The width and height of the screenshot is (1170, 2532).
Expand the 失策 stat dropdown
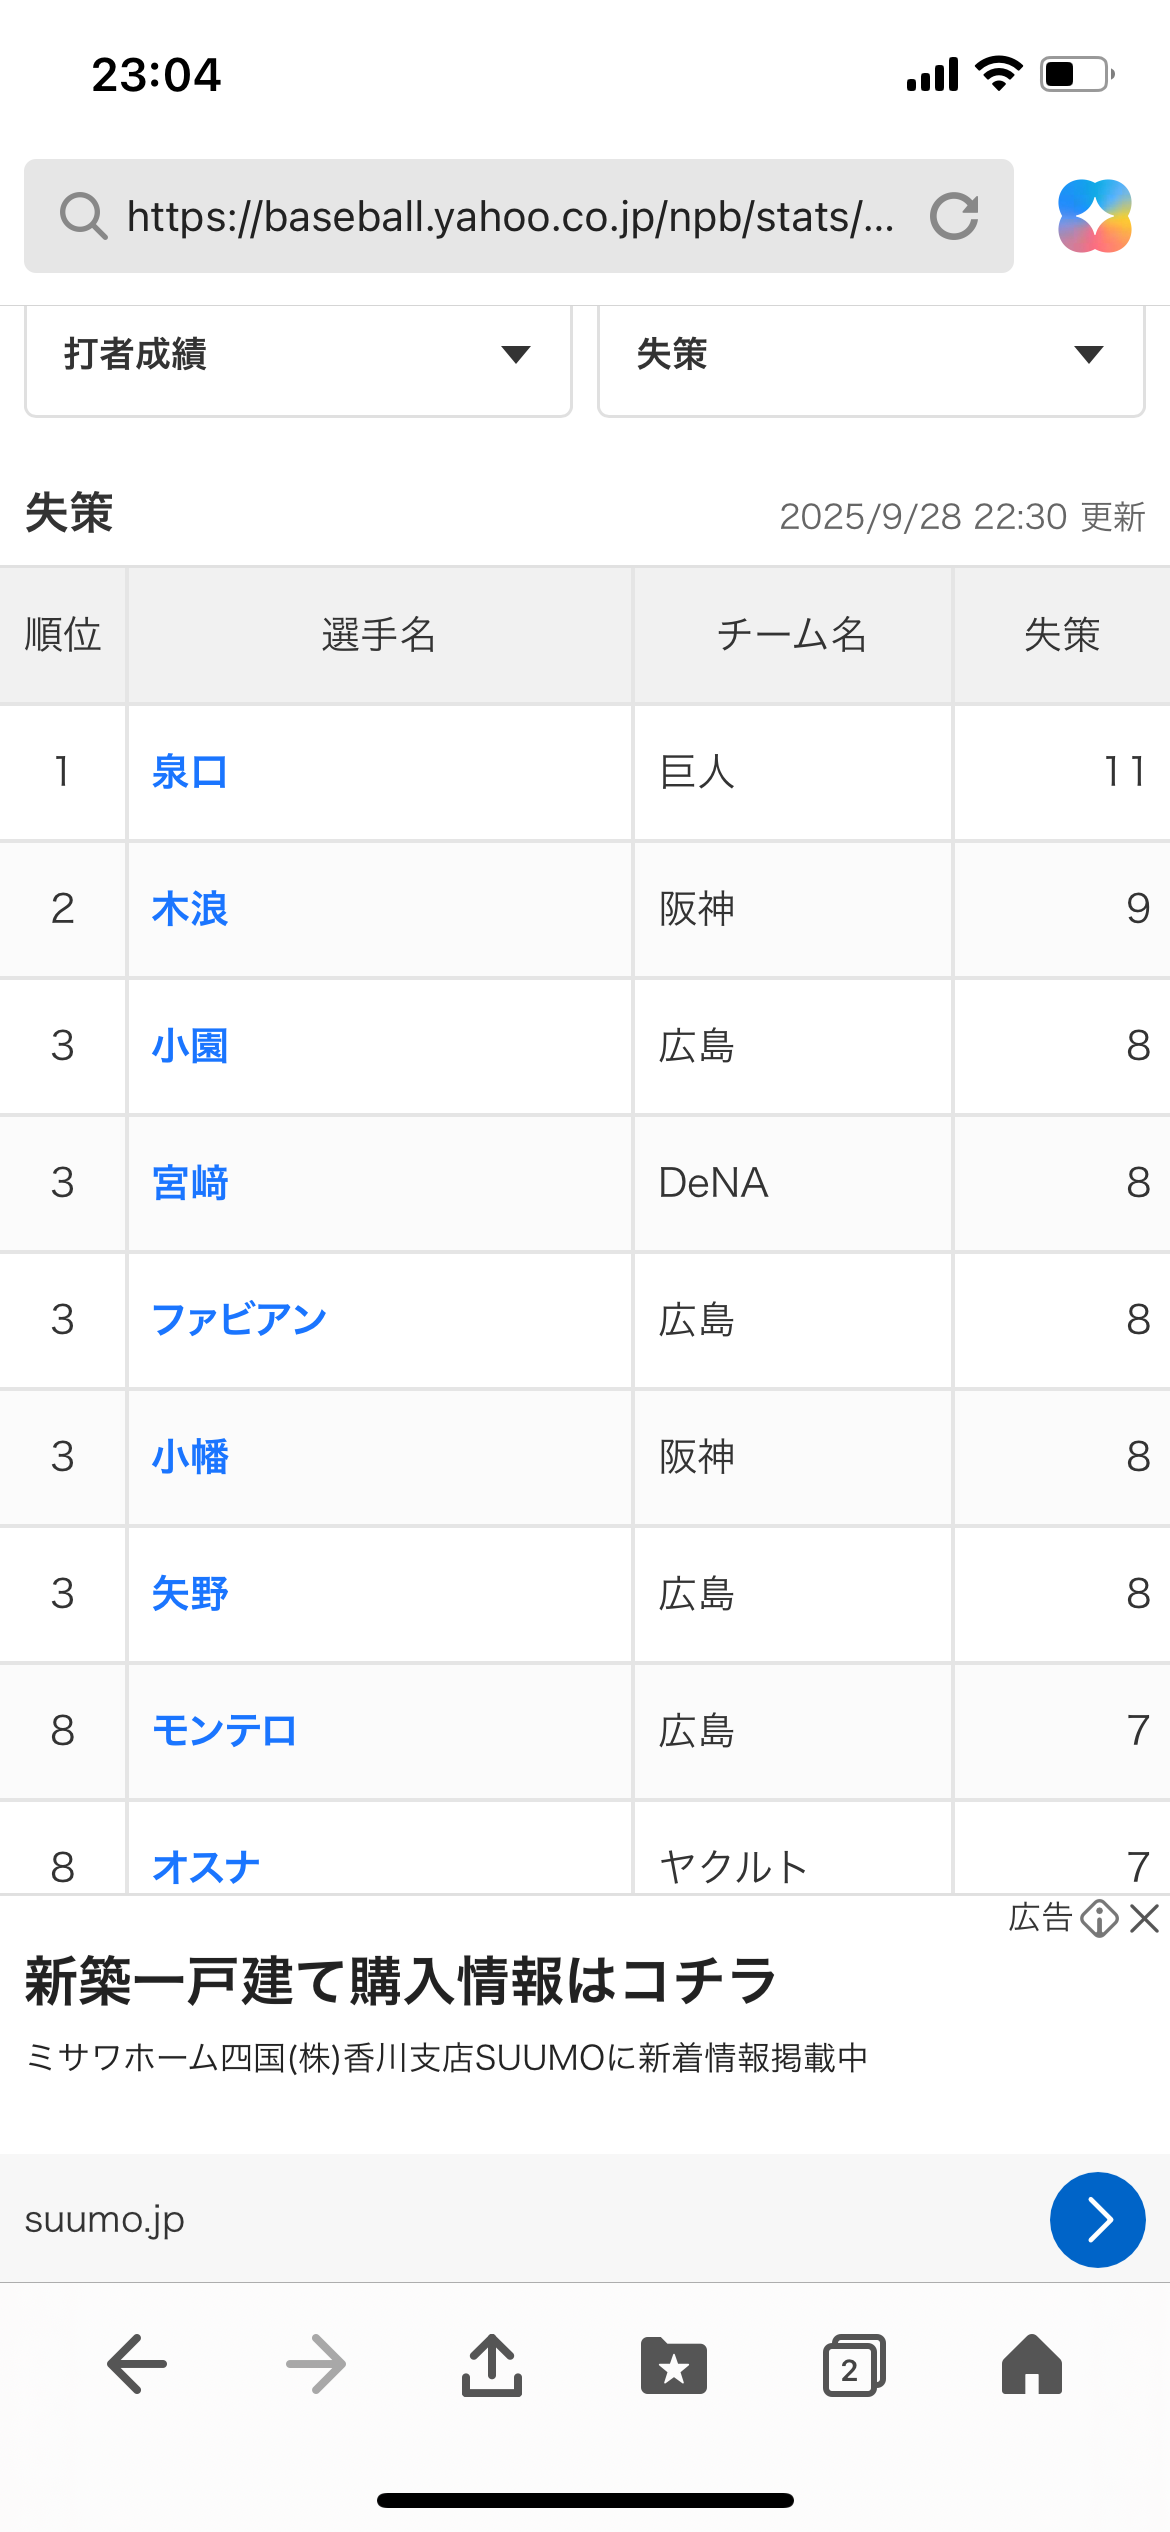871,355
